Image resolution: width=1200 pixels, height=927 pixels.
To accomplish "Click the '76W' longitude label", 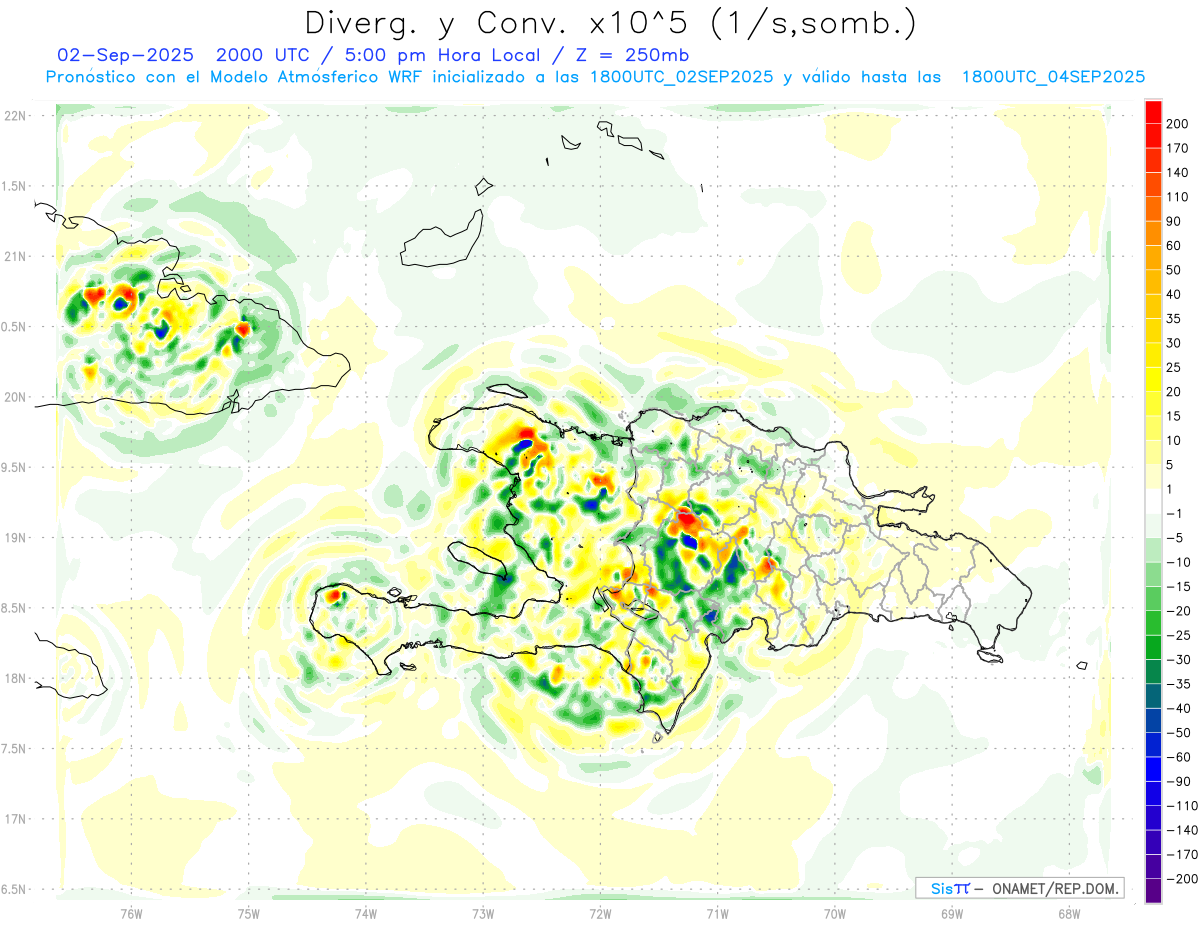I will (x=131, y=913).
